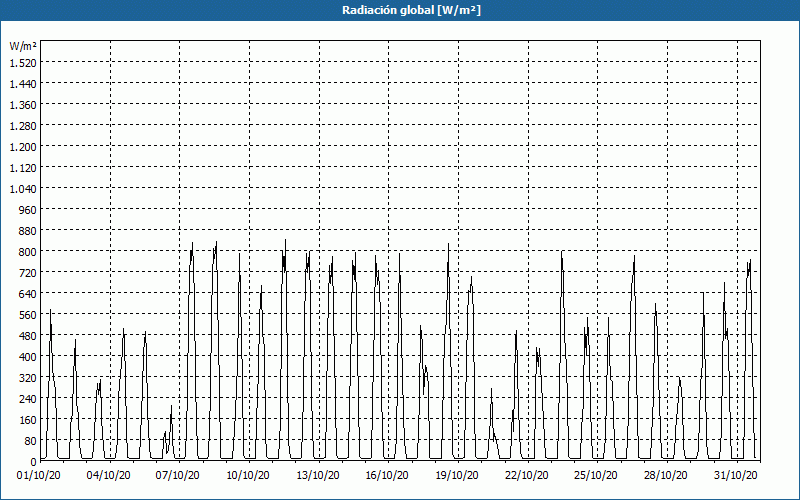Click the 160 y-axis label
This screenshot has width=800, height=500.
point(28,420)
